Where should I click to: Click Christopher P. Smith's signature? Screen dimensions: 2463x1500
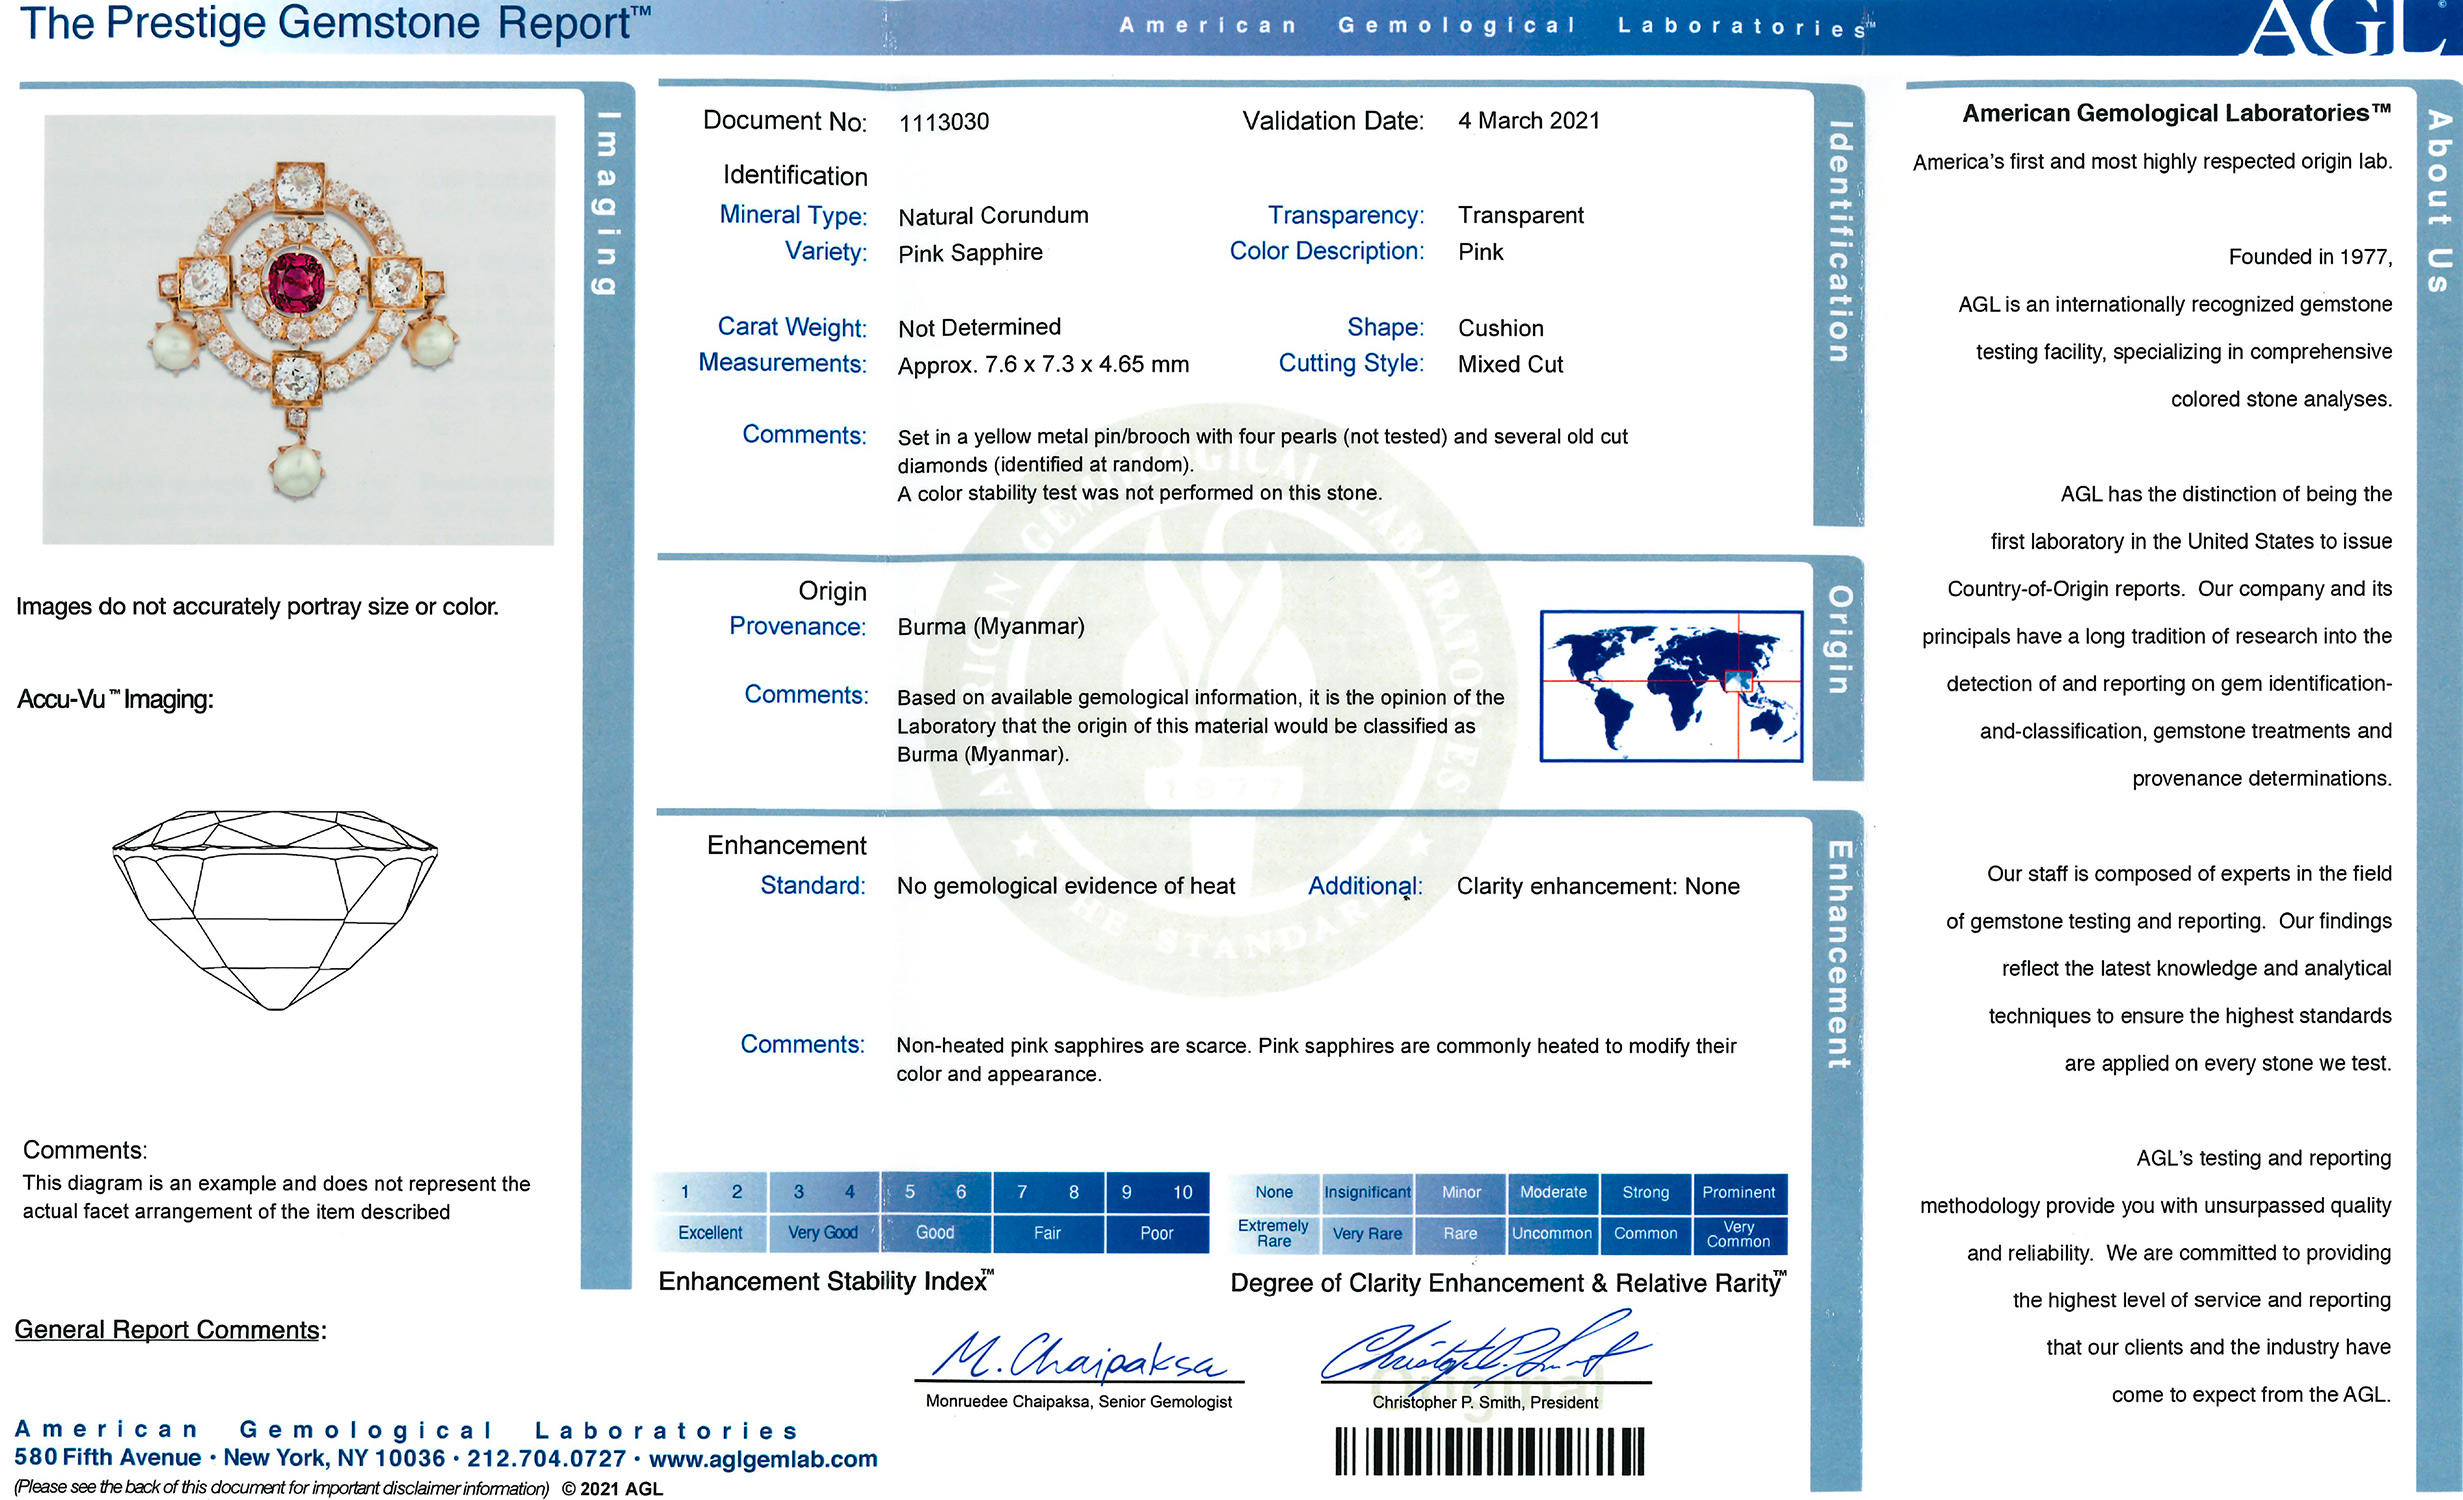tap(1485, 1350)
